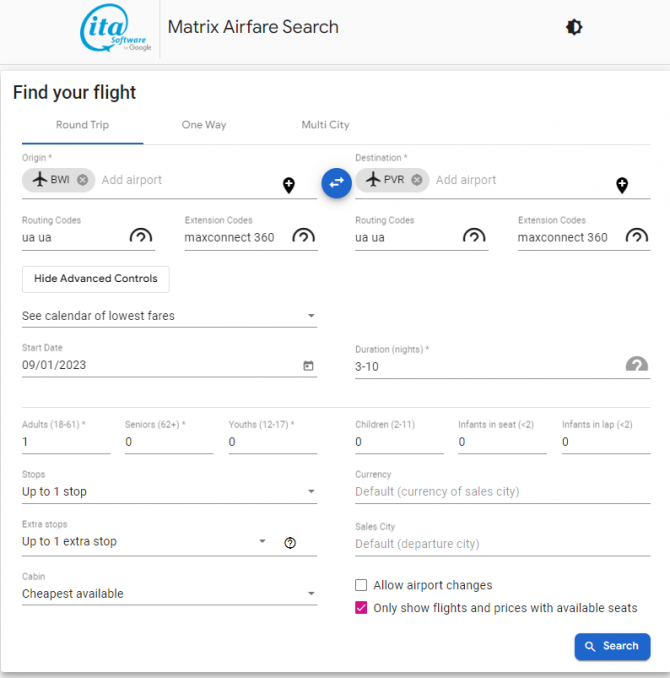Switch to the Multi City tab
This screenshot has width=670, height=678.
pyautogui.click(x=325, y=125)
